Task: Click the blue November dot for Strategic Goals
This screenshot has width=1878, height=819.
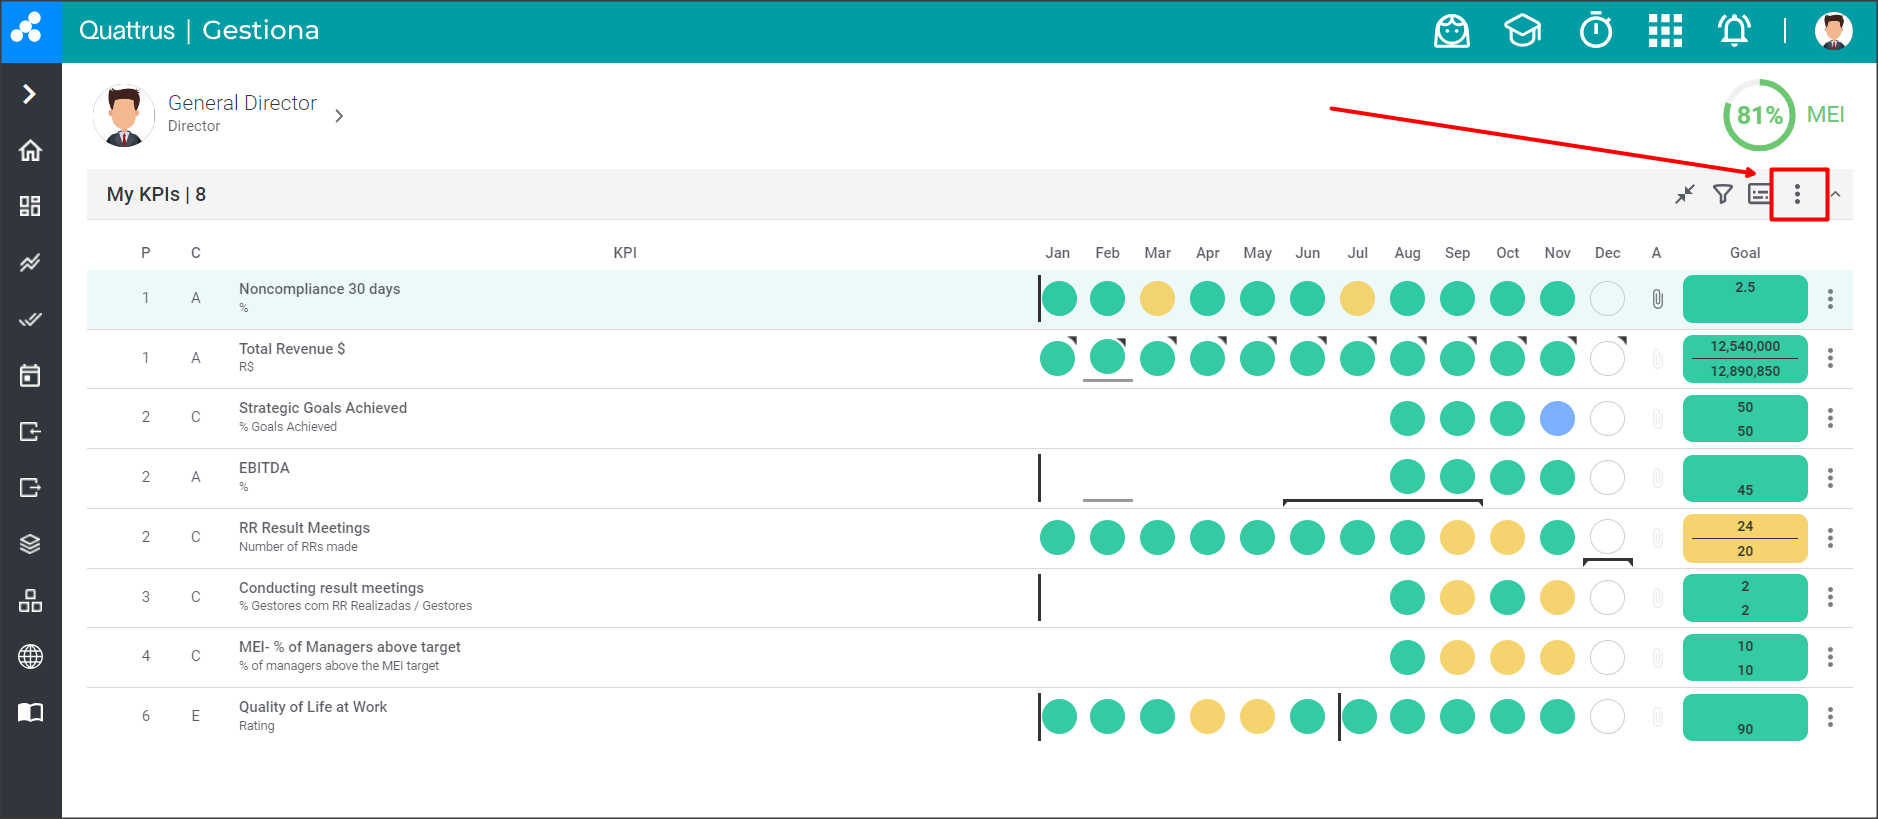Action: [x=1557, y=418]
